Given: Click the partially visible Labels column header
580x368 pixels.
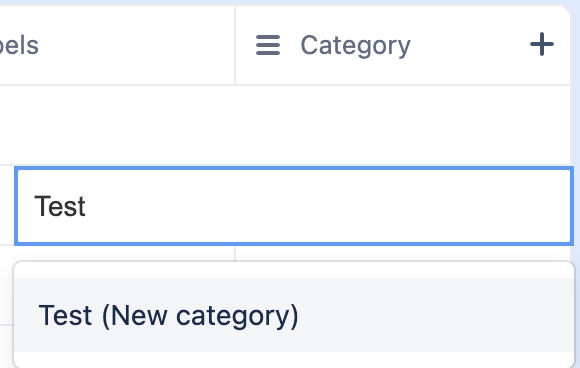Looking at the screenshot, I should click(117, 45).
